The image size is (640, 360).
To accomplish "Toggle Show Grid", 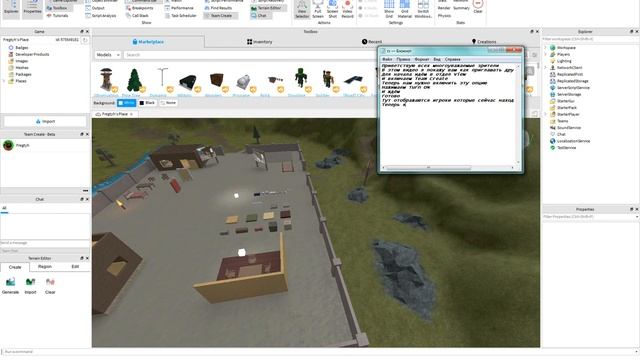I will 389,9.
